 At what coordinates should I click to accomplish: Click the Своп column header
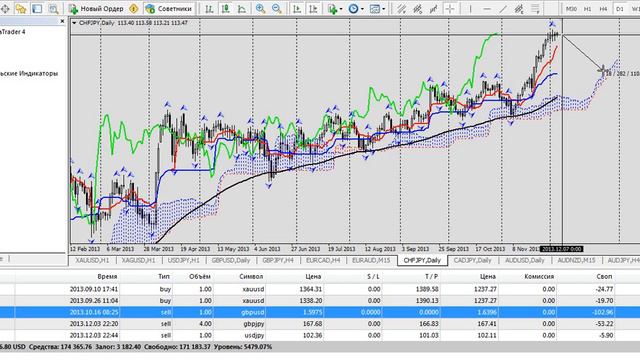click(604, 277)
